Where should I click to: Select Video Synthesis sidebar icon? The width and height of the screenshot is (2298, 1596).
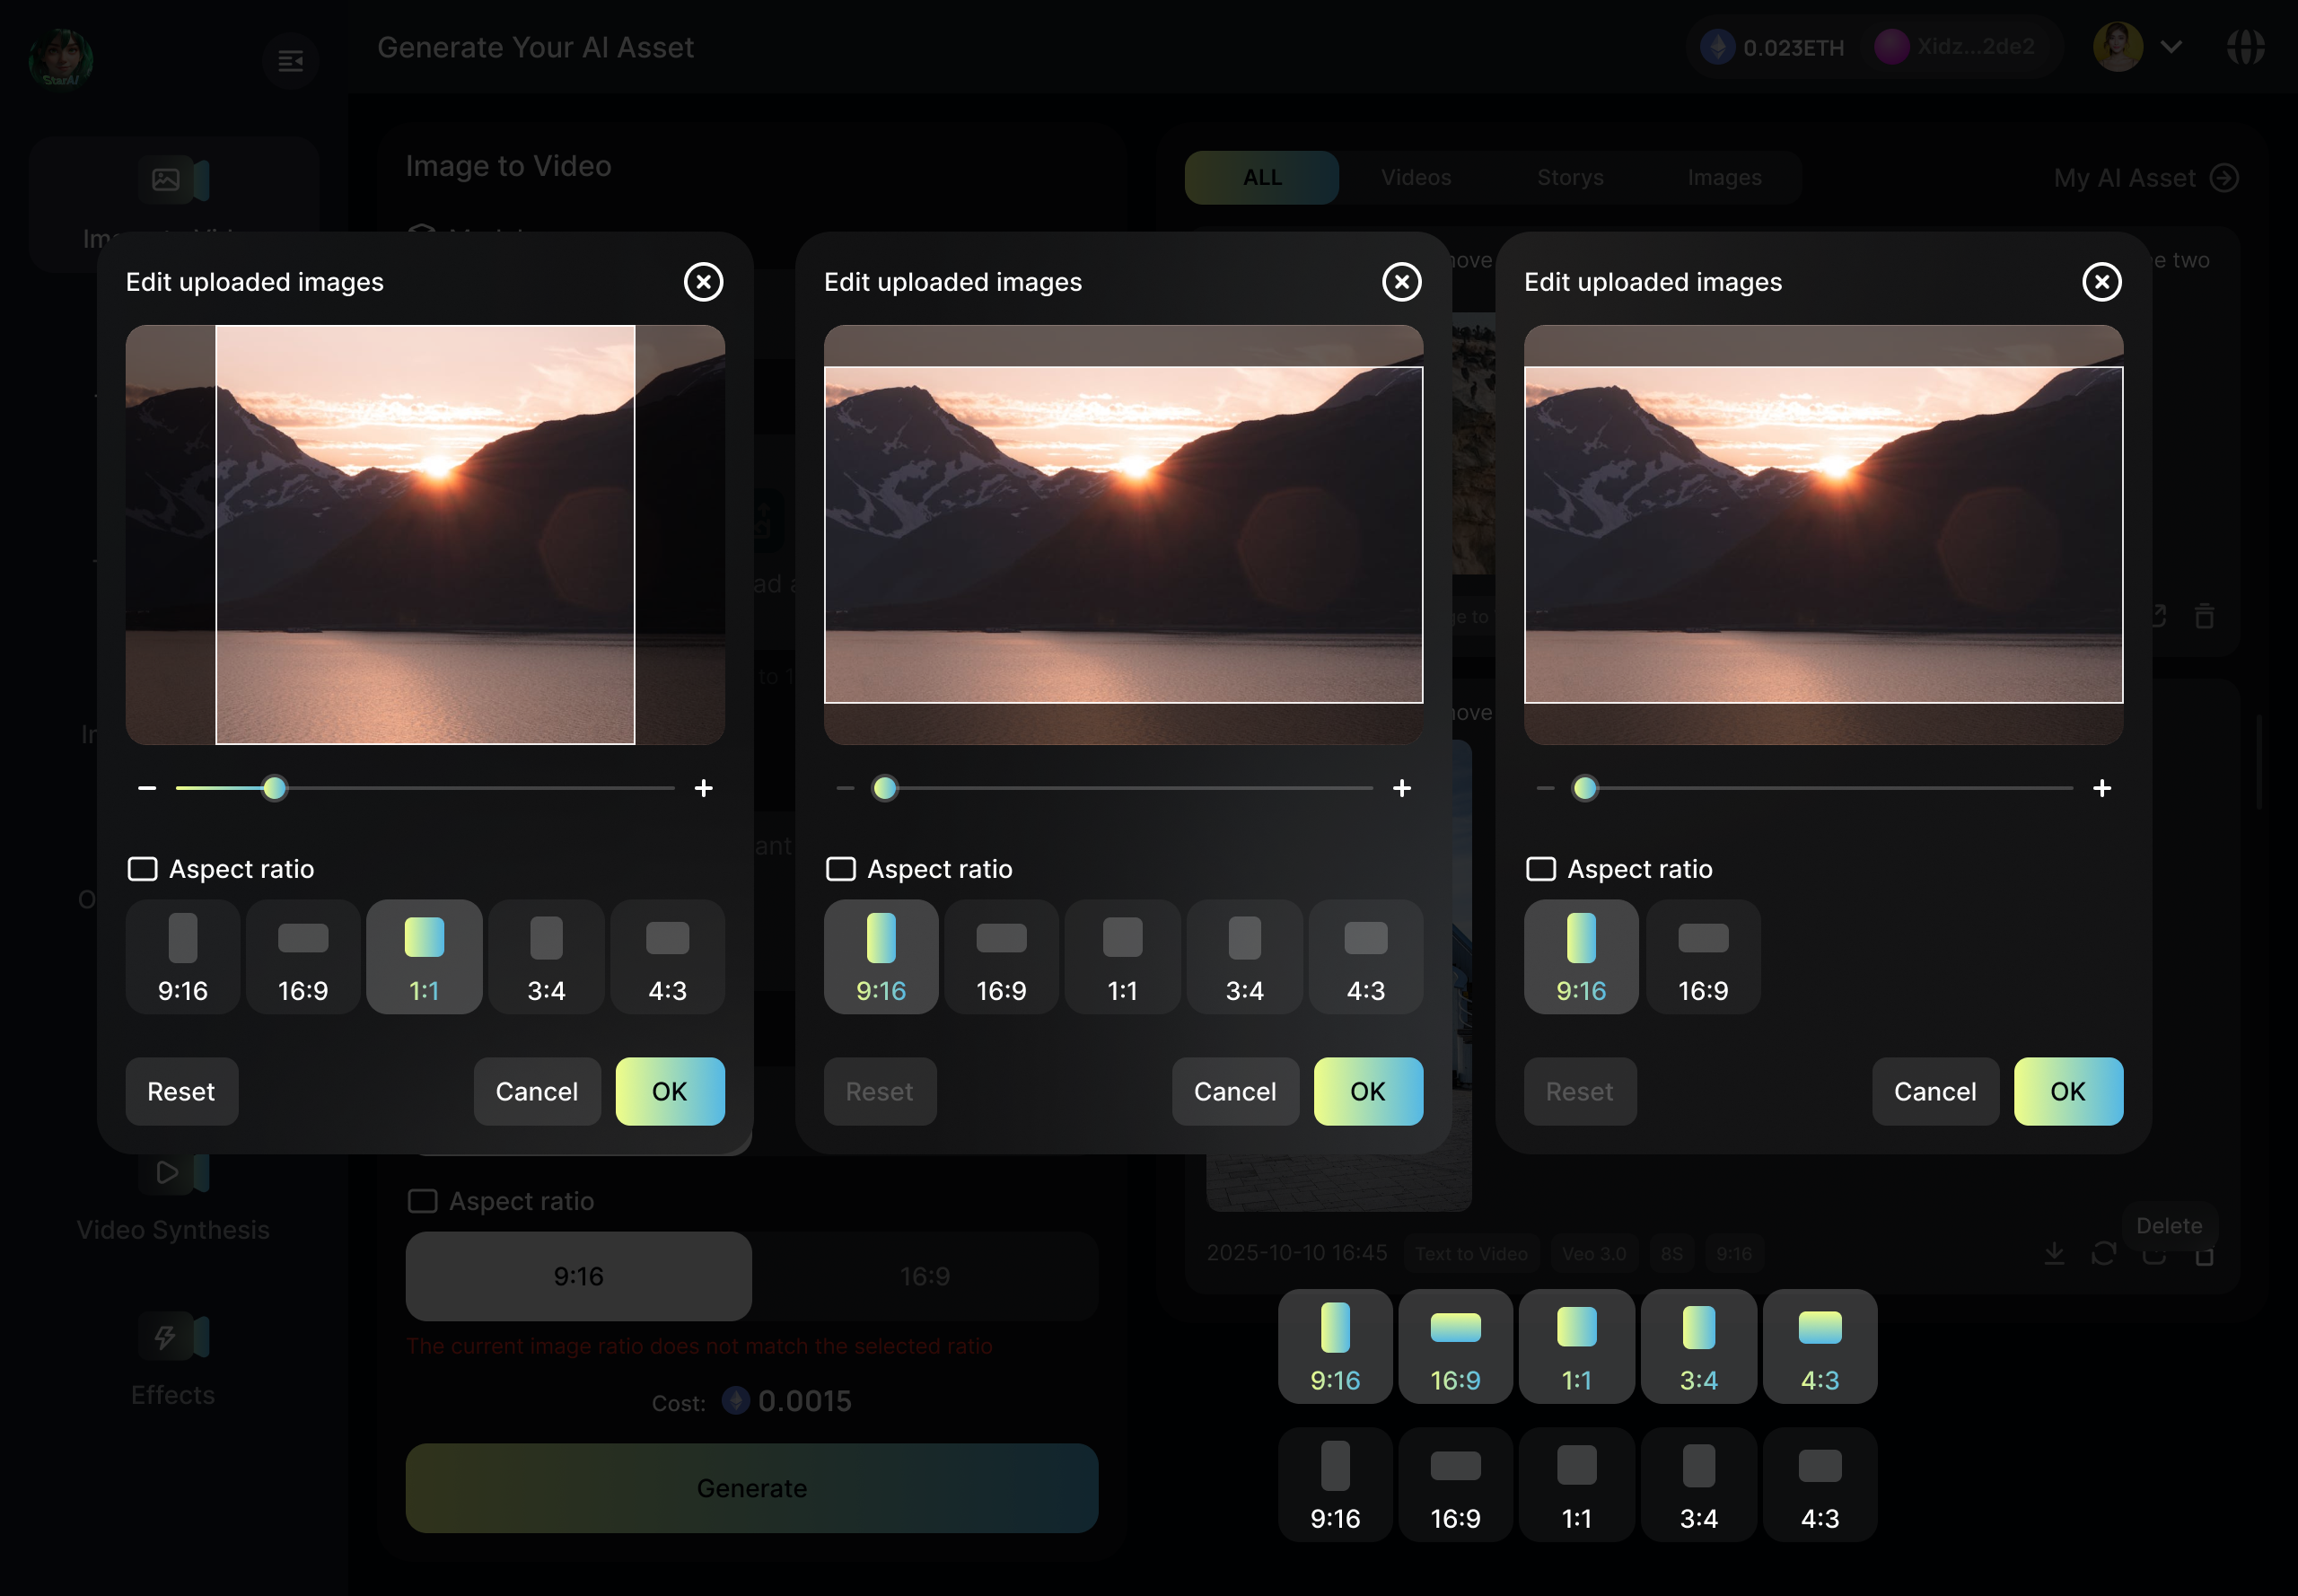tap(168, 1172)
